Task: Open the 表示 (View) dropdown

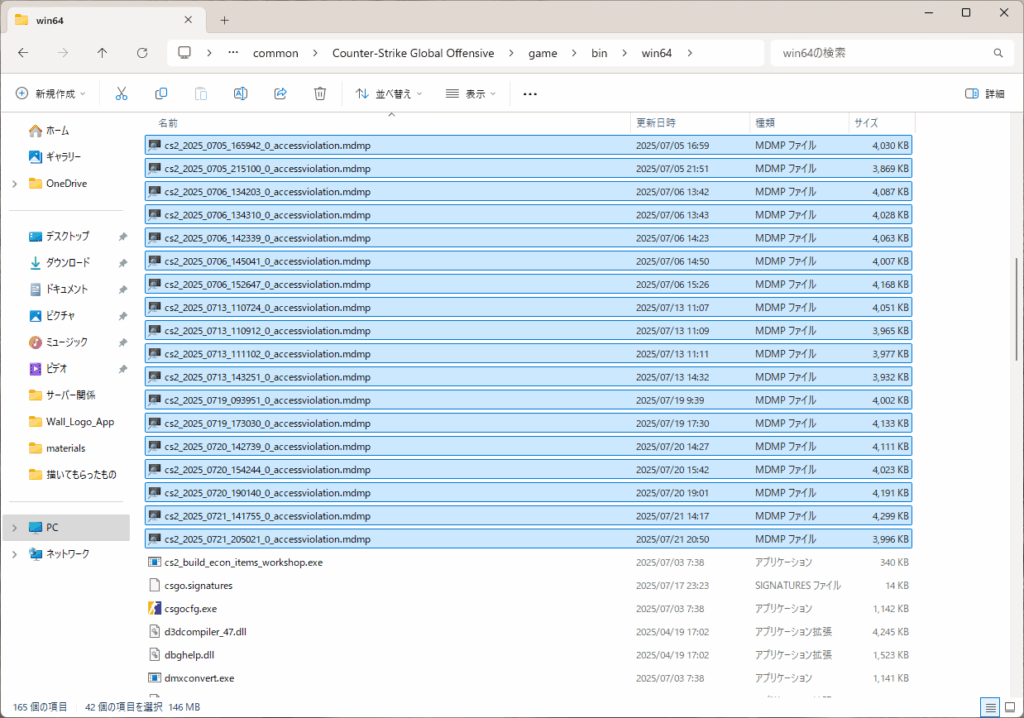Action: coord(471,93)
